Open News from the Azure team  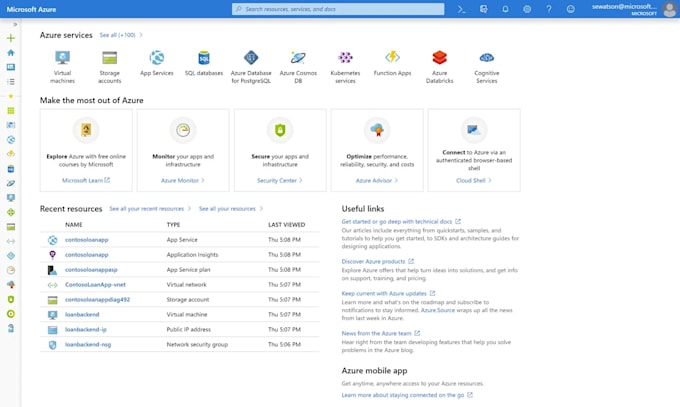pos(376,334)
